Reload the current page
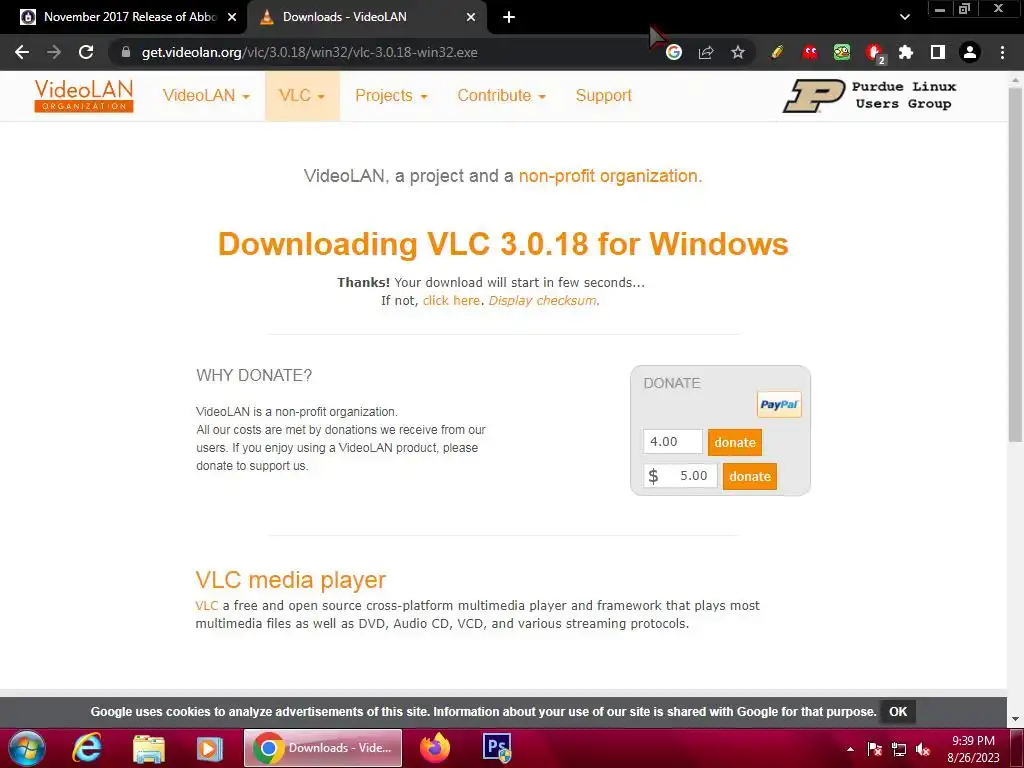The height and width of the screenshot is (768, 1024). (86, 52)
